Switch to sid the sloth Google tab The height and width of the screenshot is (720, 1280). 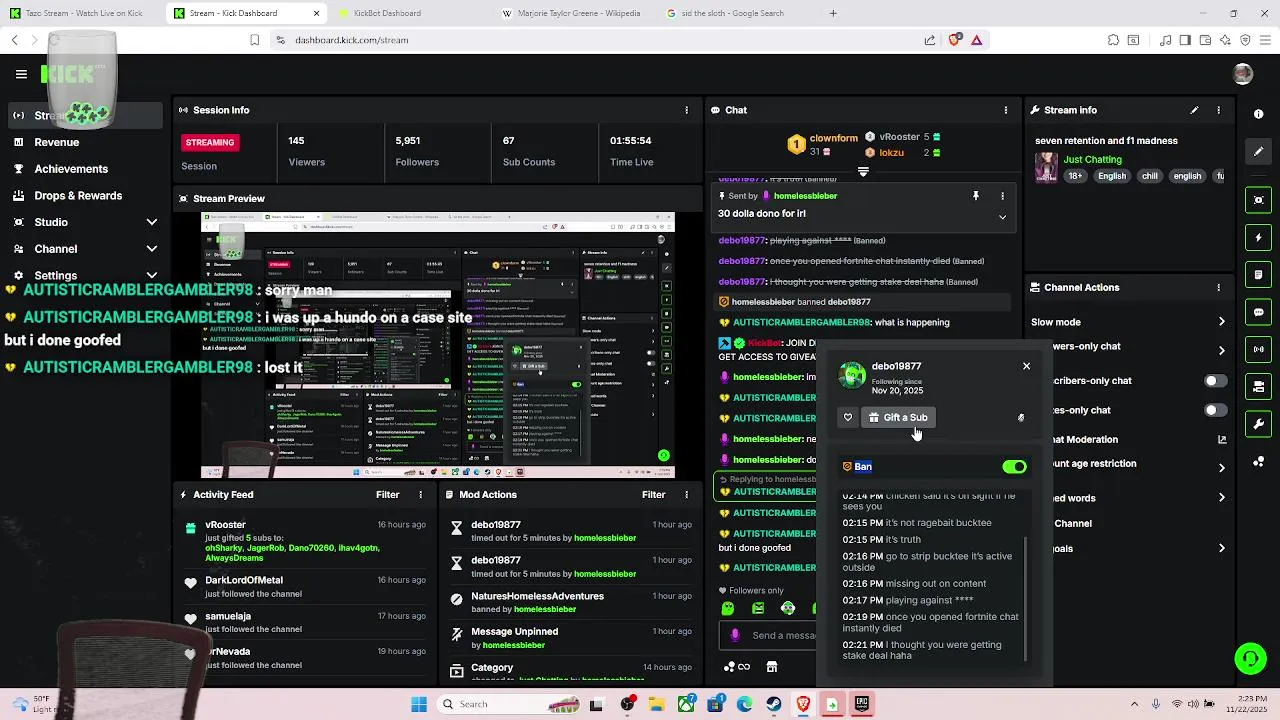(x=738, y=13)
